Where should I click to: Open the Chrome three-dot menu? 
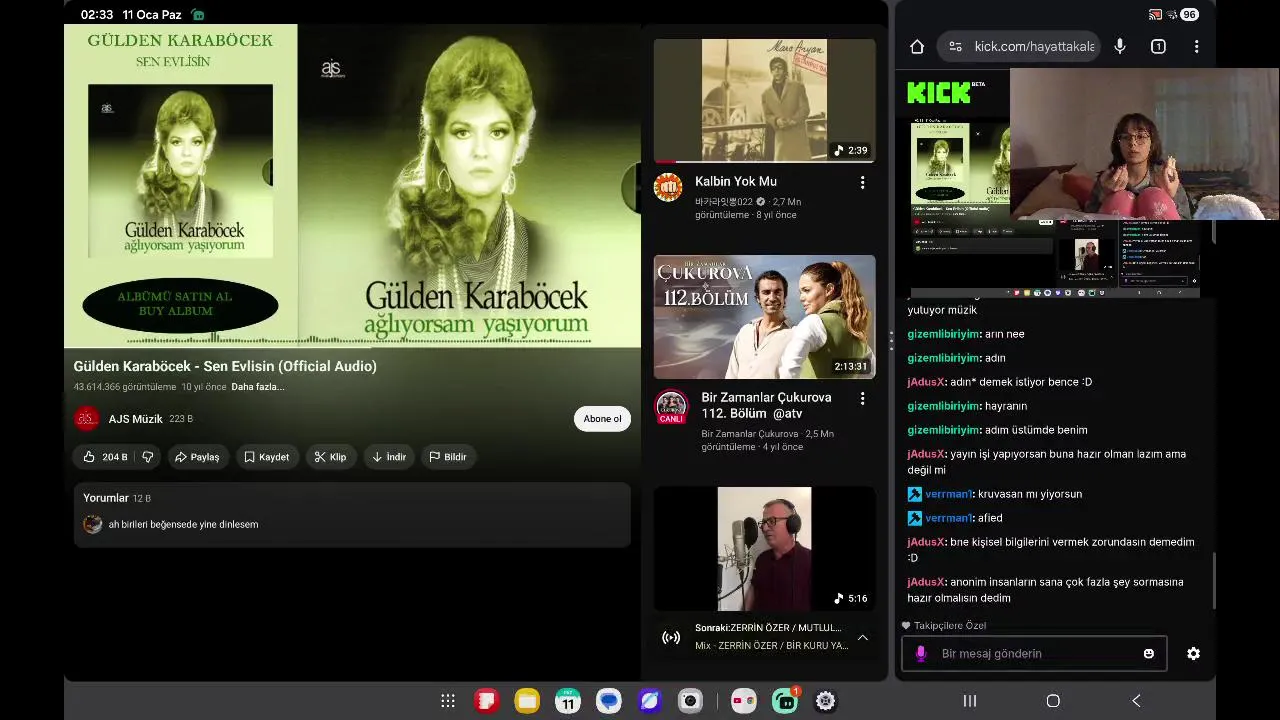[1196, 46]
